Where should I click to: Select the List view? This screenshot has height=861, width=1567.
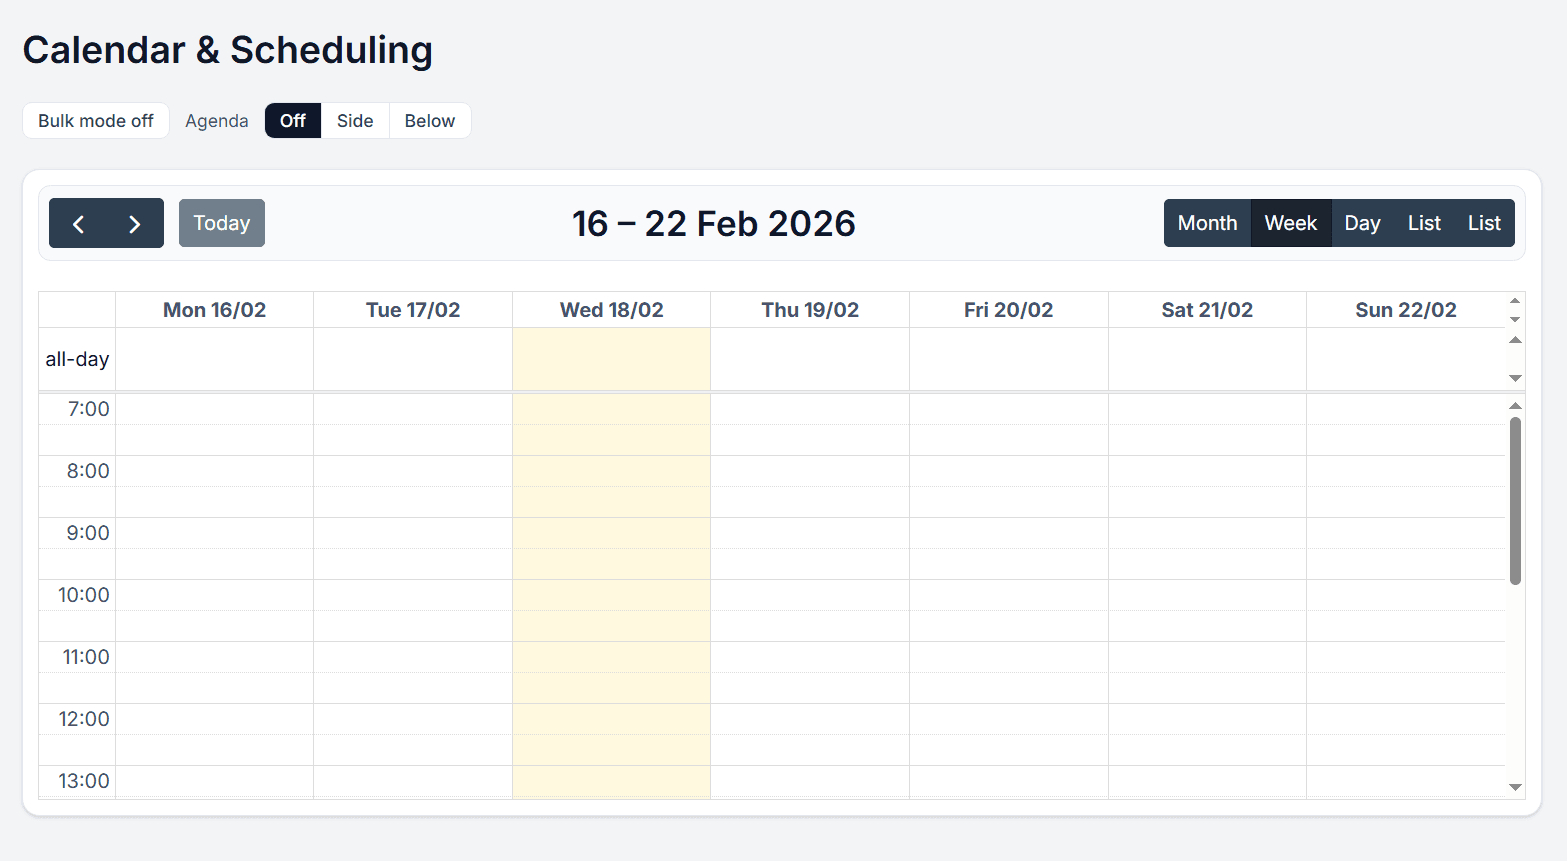1423,223
